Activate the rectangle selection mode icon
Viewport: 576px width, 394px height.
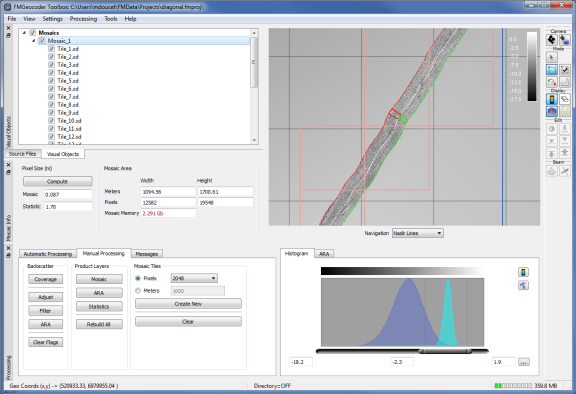pyautogui.click(x=551, y=69)
